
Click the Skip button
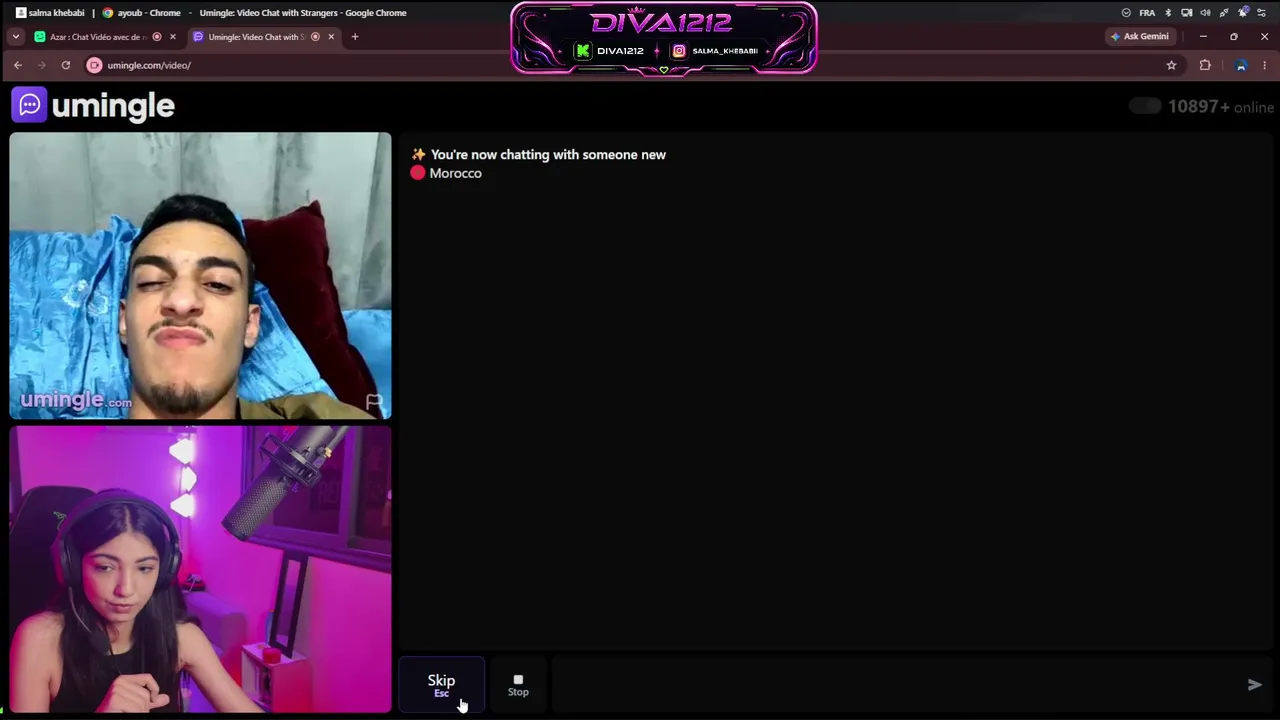coord(441,685)
